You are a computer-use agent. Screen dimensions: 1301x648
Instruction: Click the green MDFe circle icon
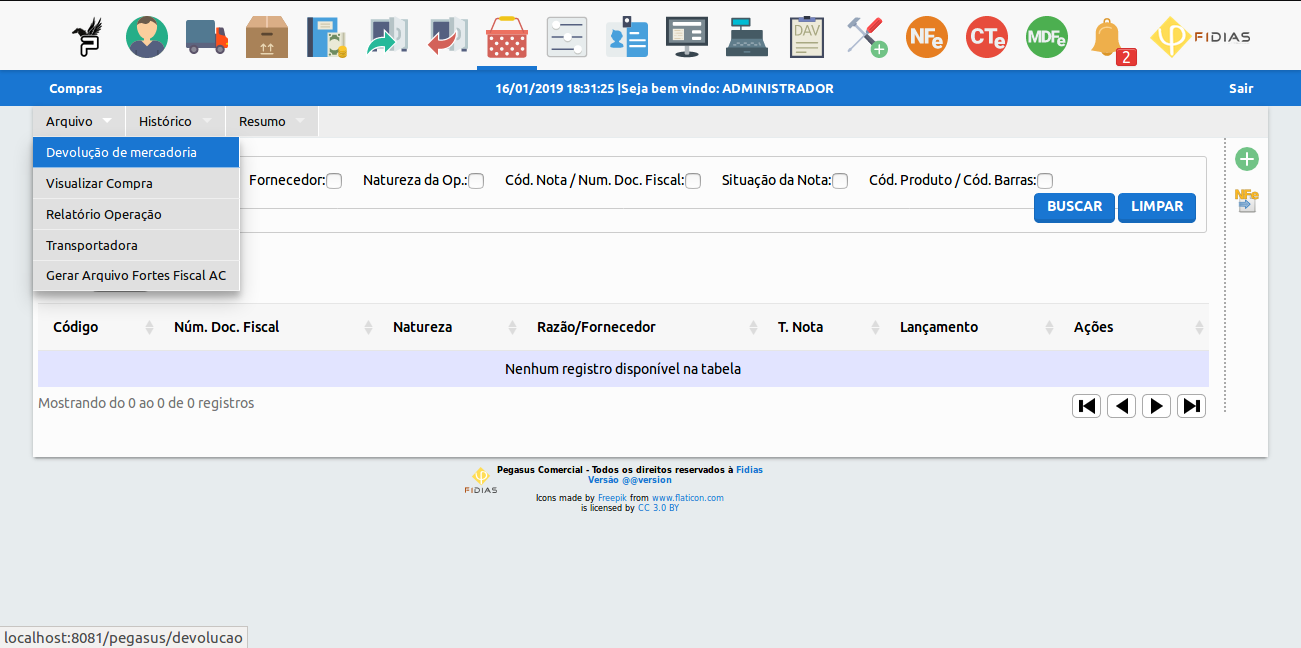click(1046, 37)
